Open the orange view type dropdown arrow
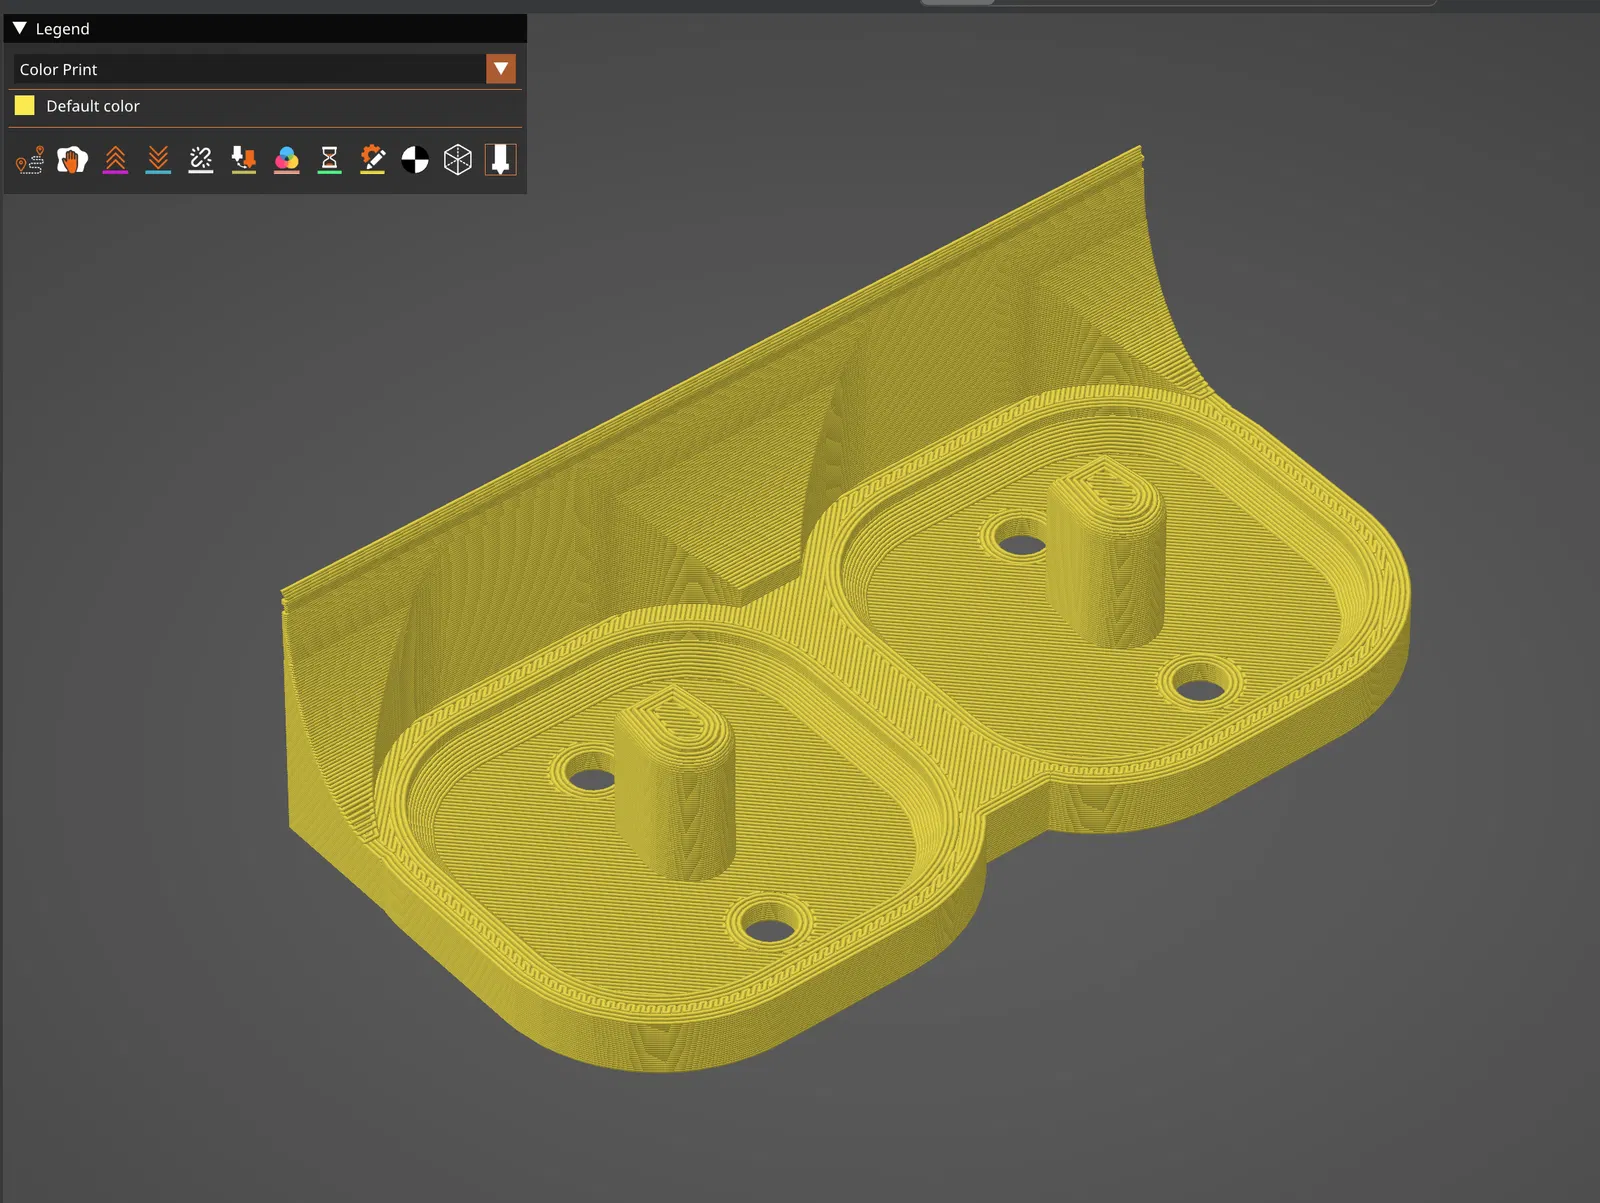The width and height of the screenshot is (1600, 1203). pos(501,69)
